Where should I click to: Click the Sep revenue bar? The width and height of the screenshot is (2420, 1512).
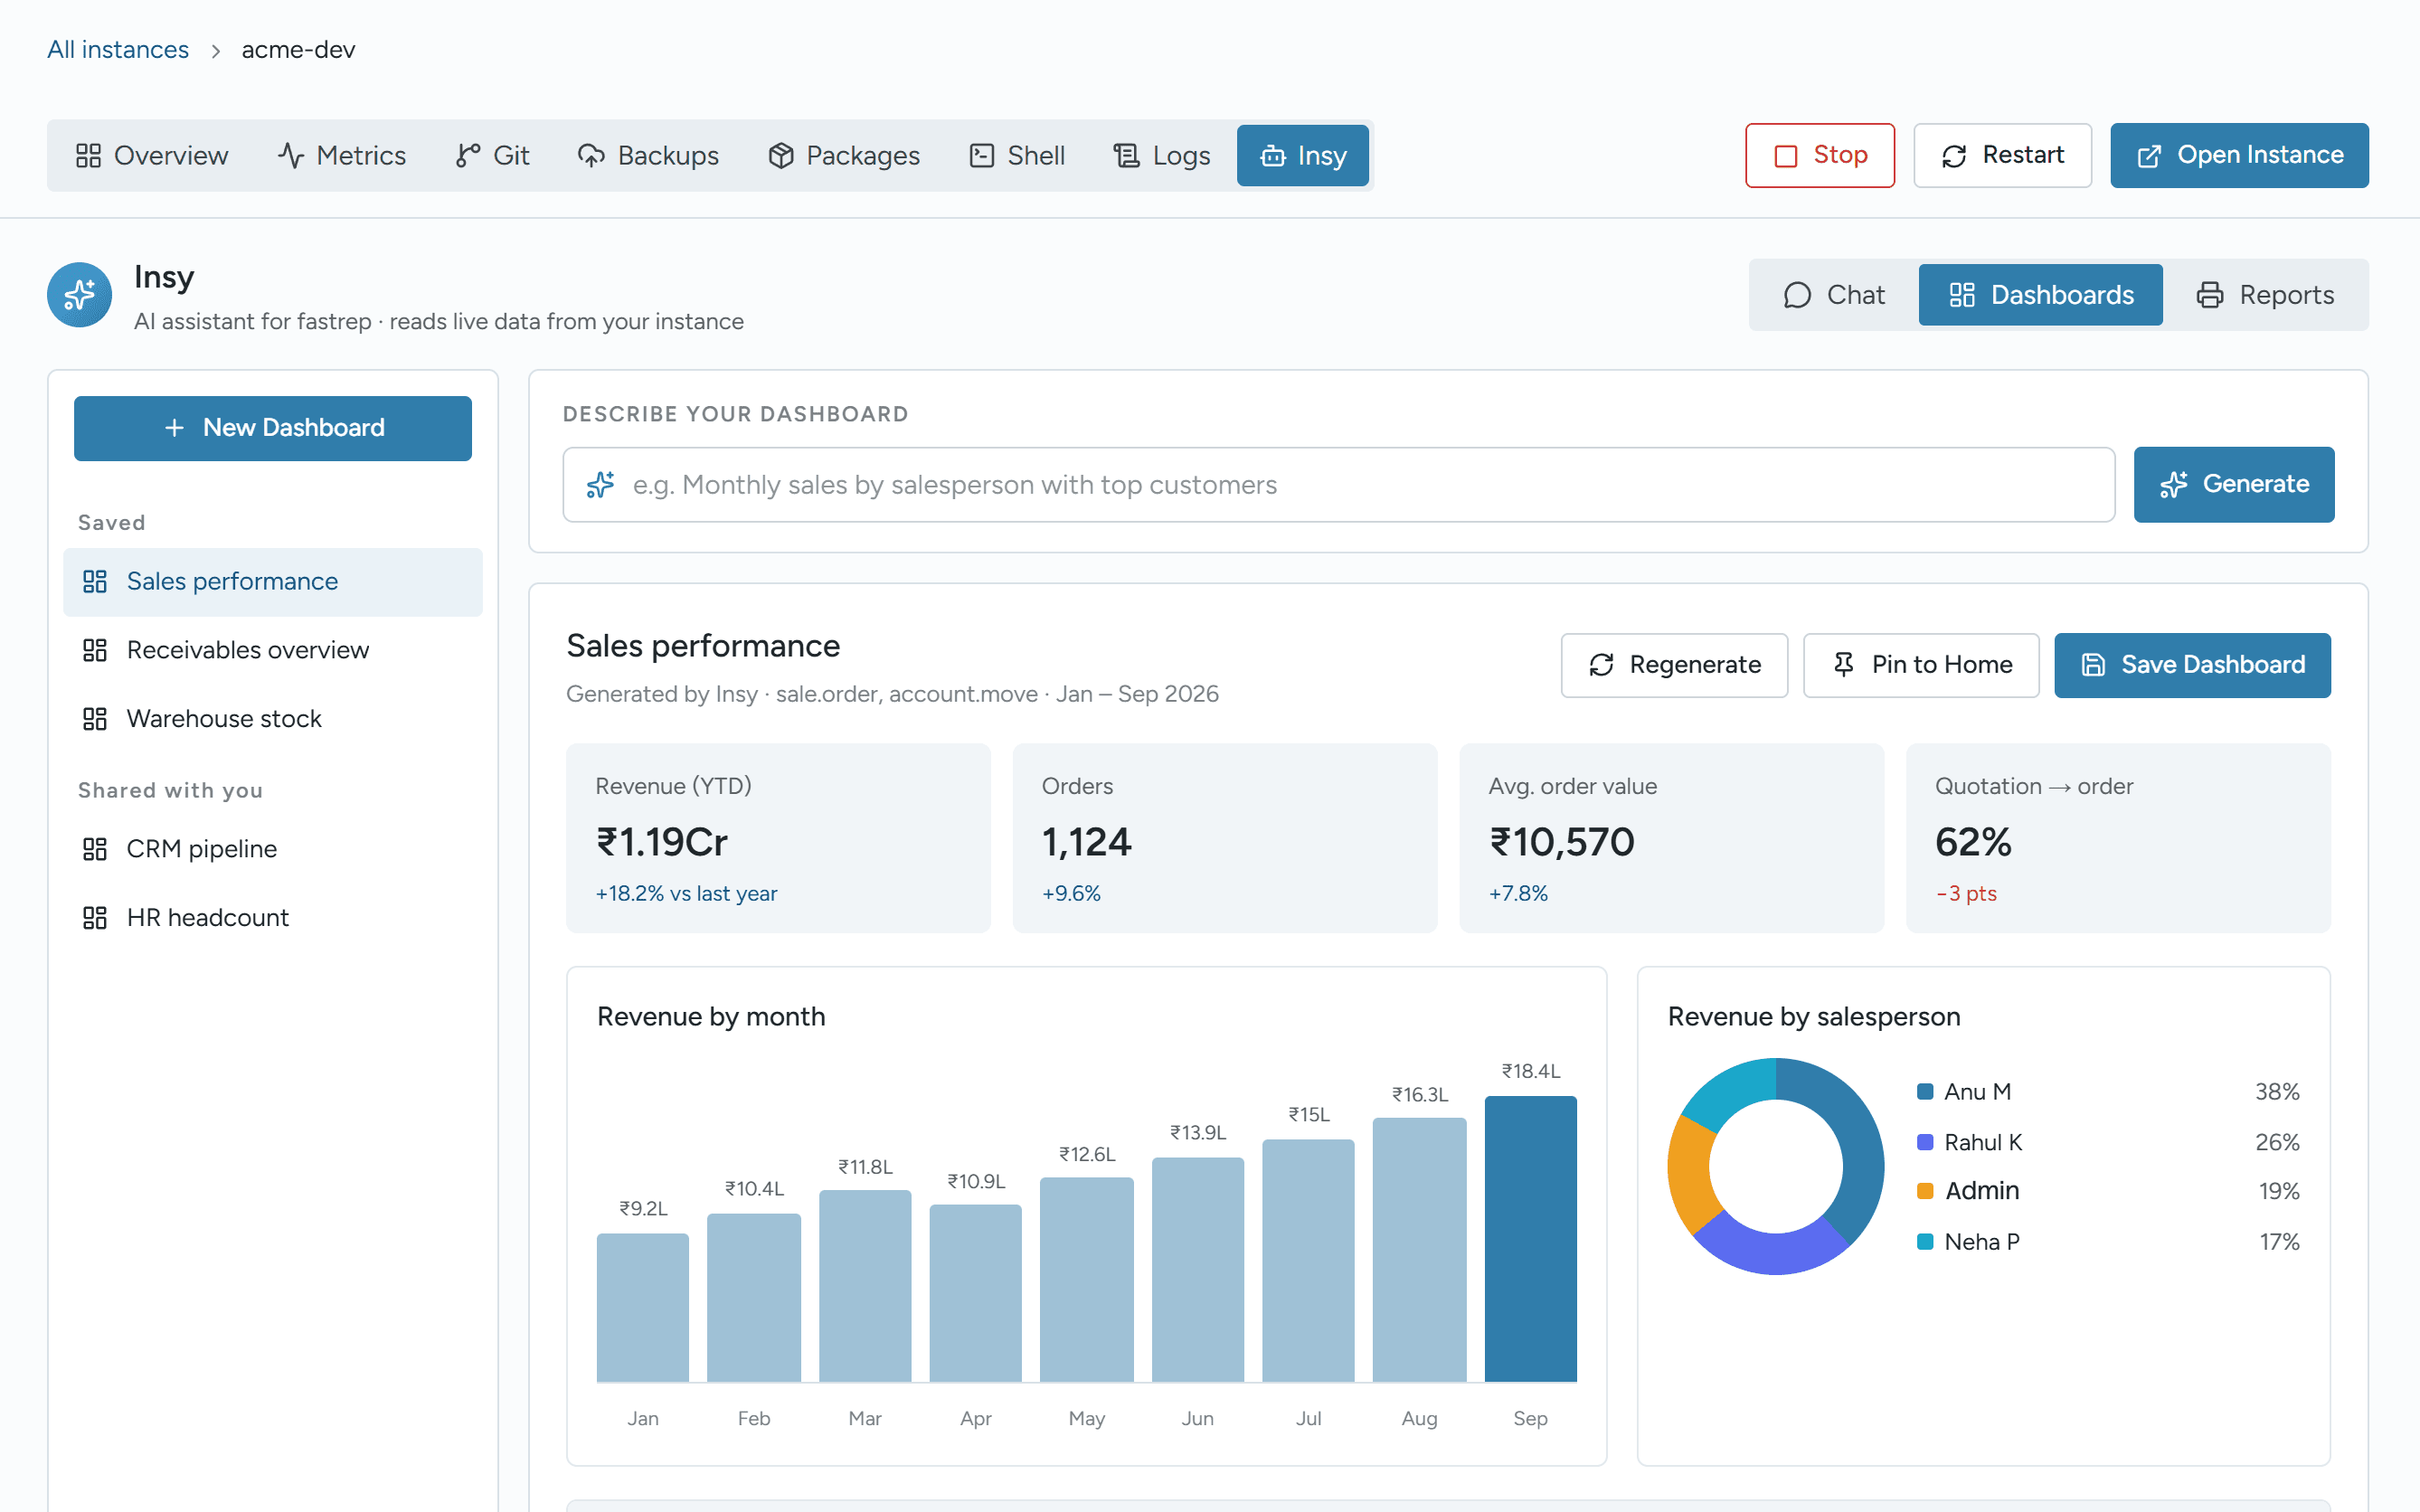click(1530, 1239)
